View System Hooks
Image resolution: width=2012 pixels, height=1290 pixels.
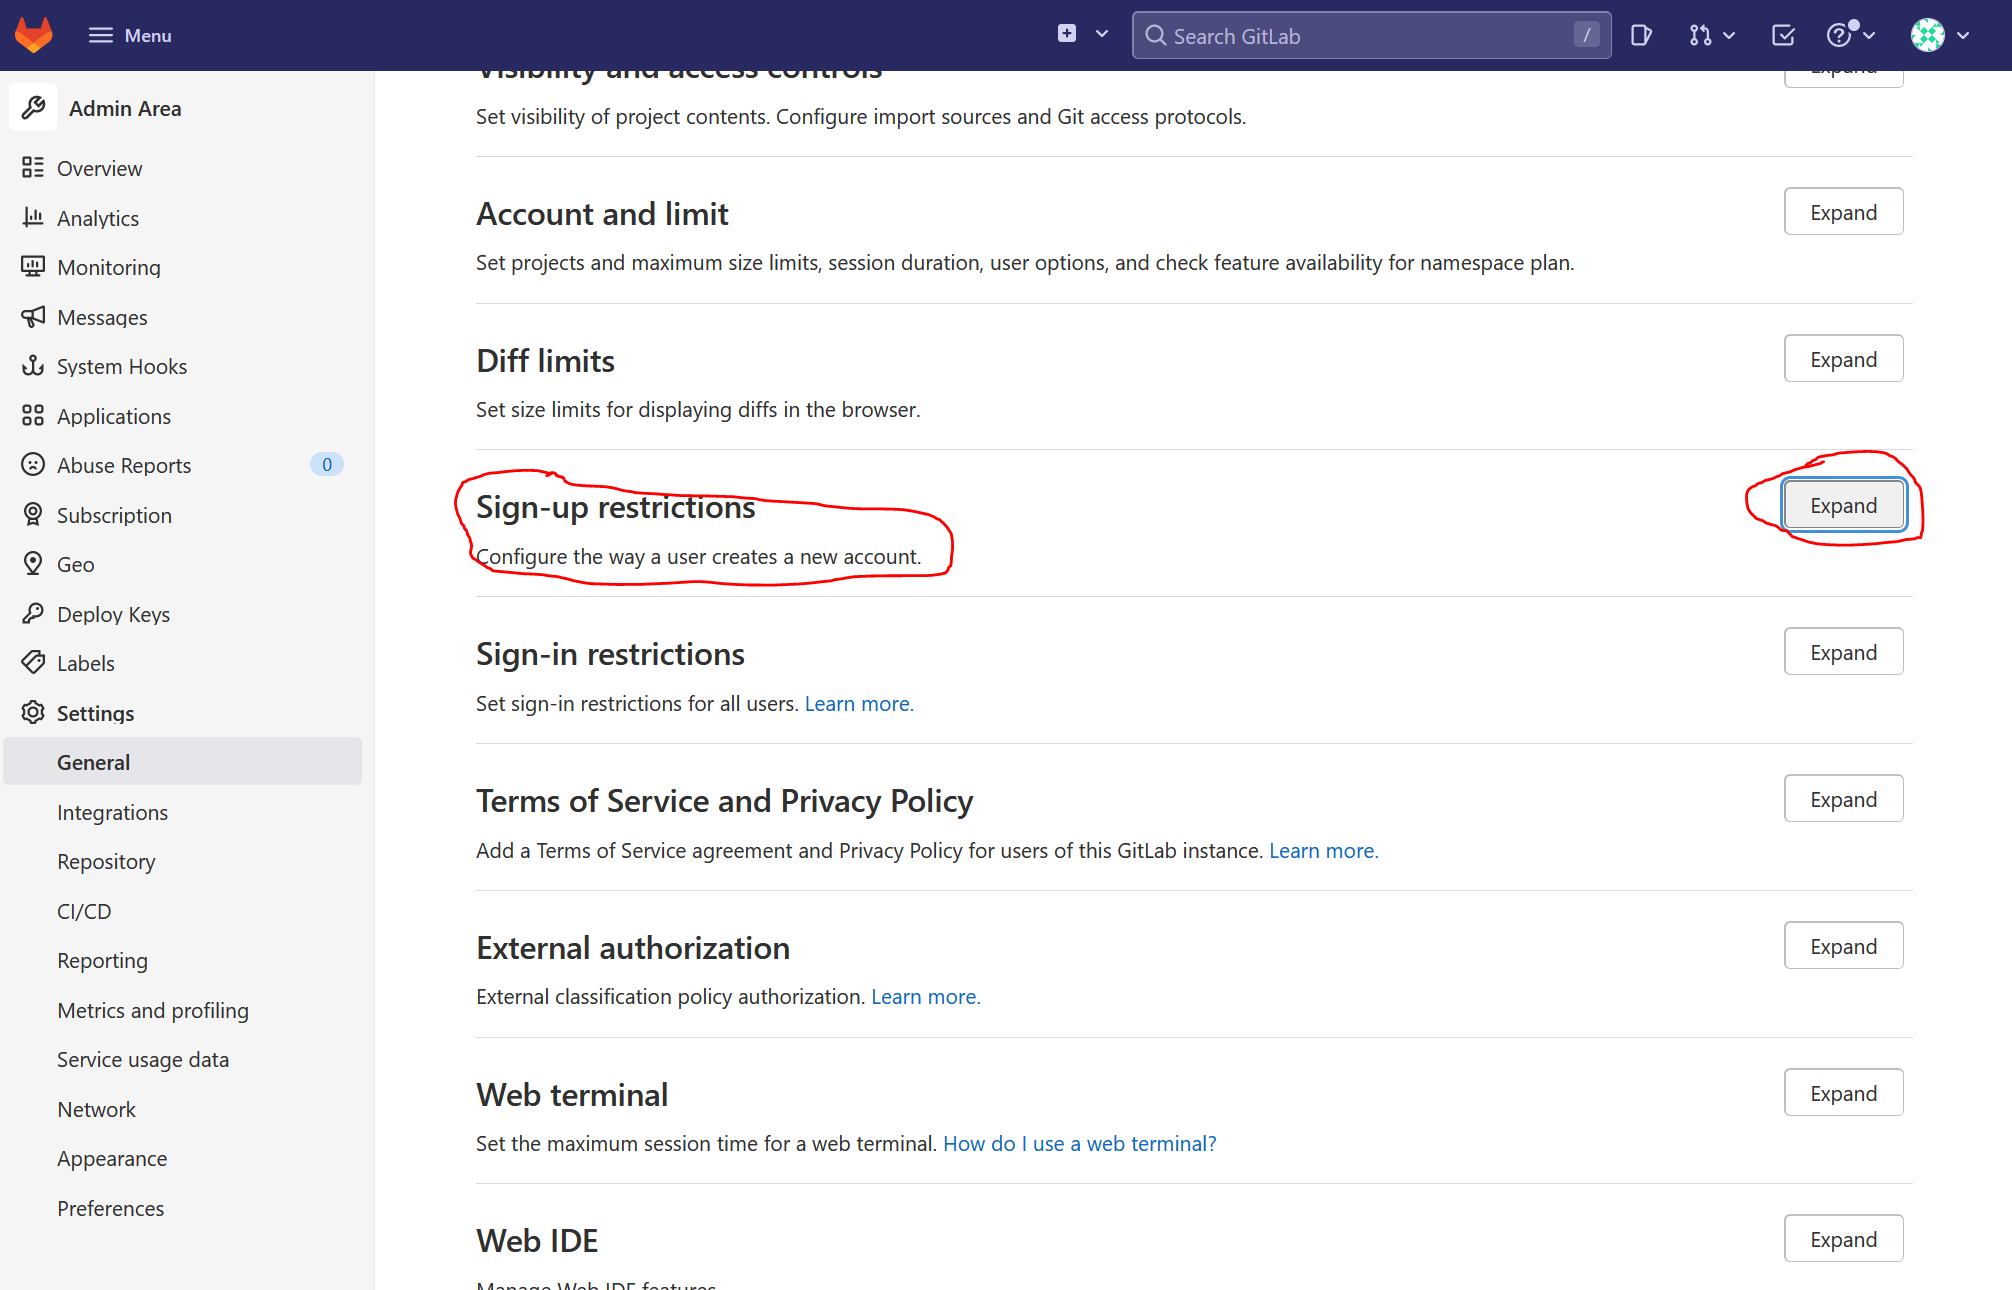[x=122, y=366]
